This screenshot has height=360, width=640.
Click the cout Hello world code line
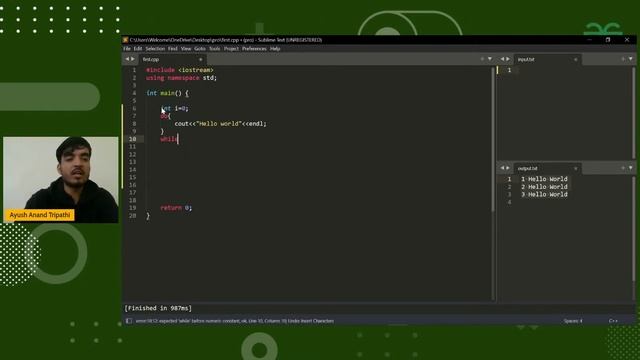click(x=220, y=124)
